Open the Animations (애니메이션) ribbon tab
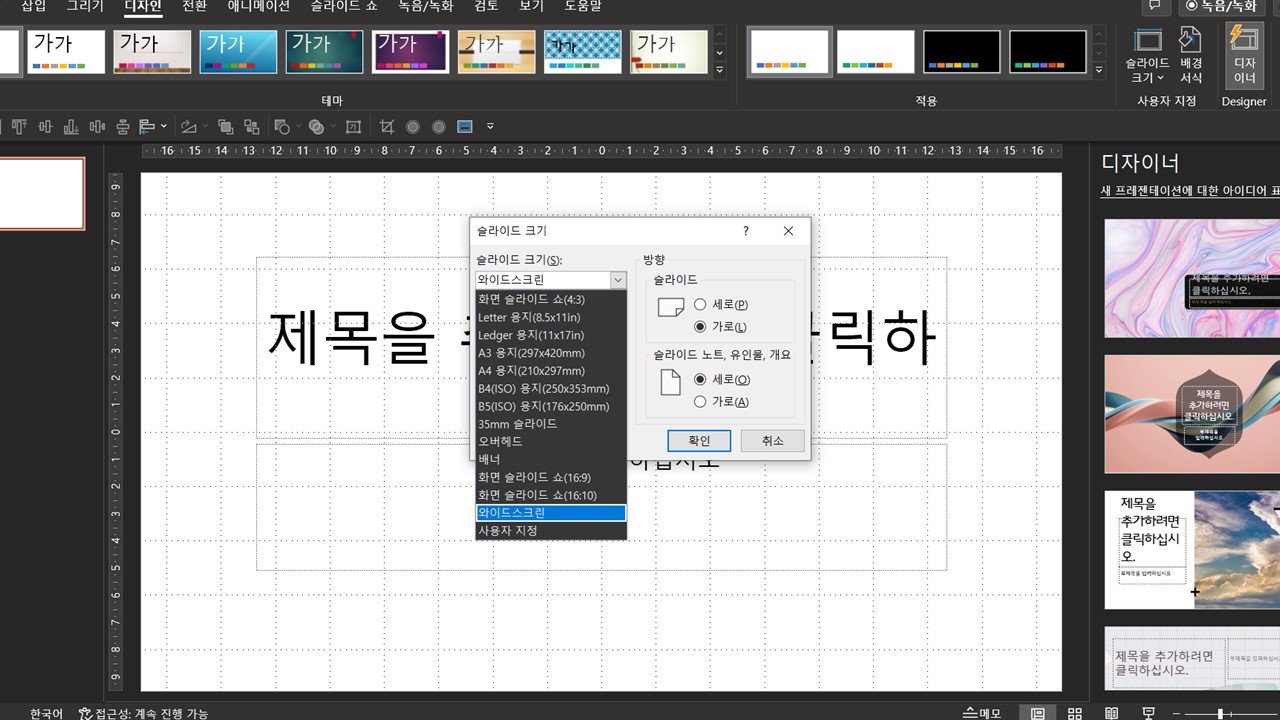This screenshot has height=720, width=1280. 259,6
